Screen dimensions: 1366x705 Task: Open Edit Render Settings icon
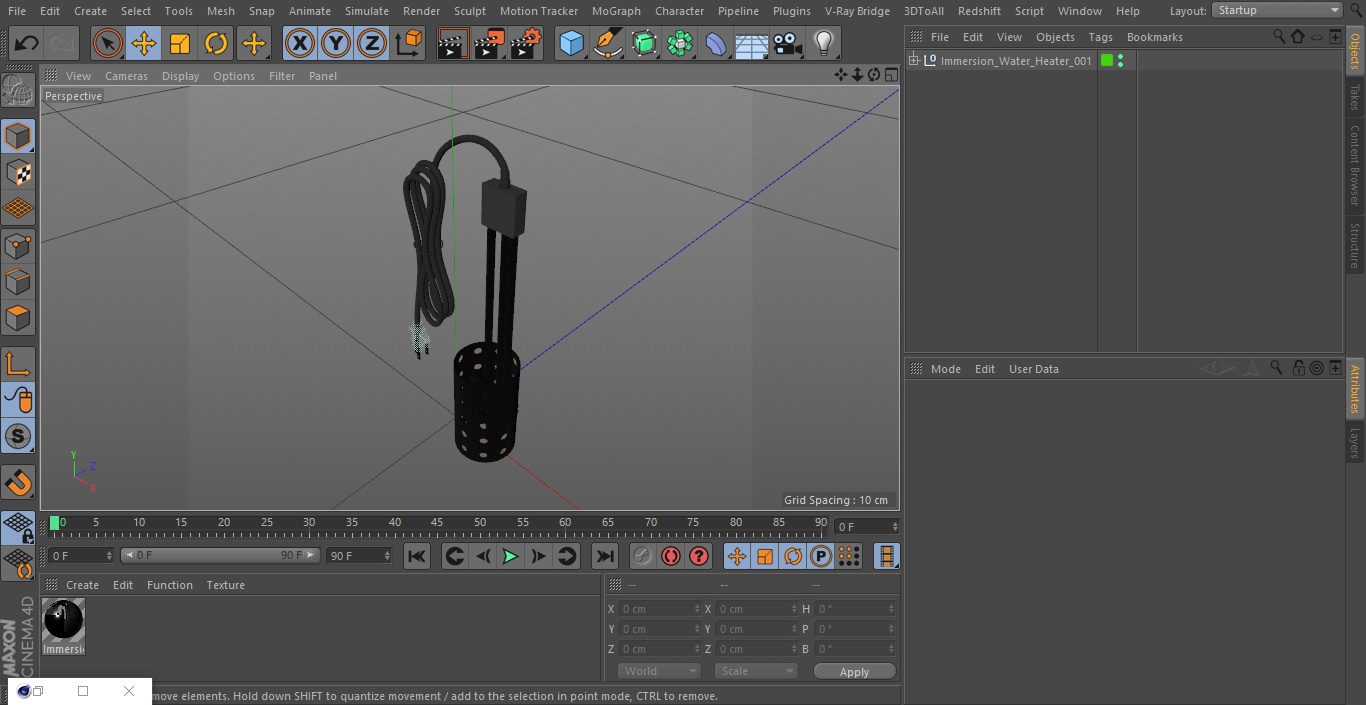[x=526, y=43]
